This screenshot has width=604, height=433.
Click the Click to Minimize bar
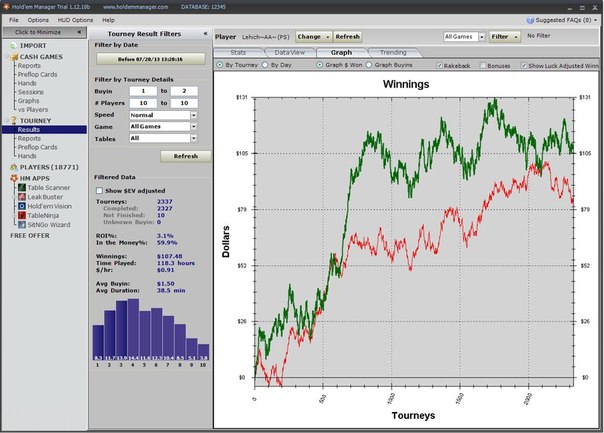click(44, 32)
